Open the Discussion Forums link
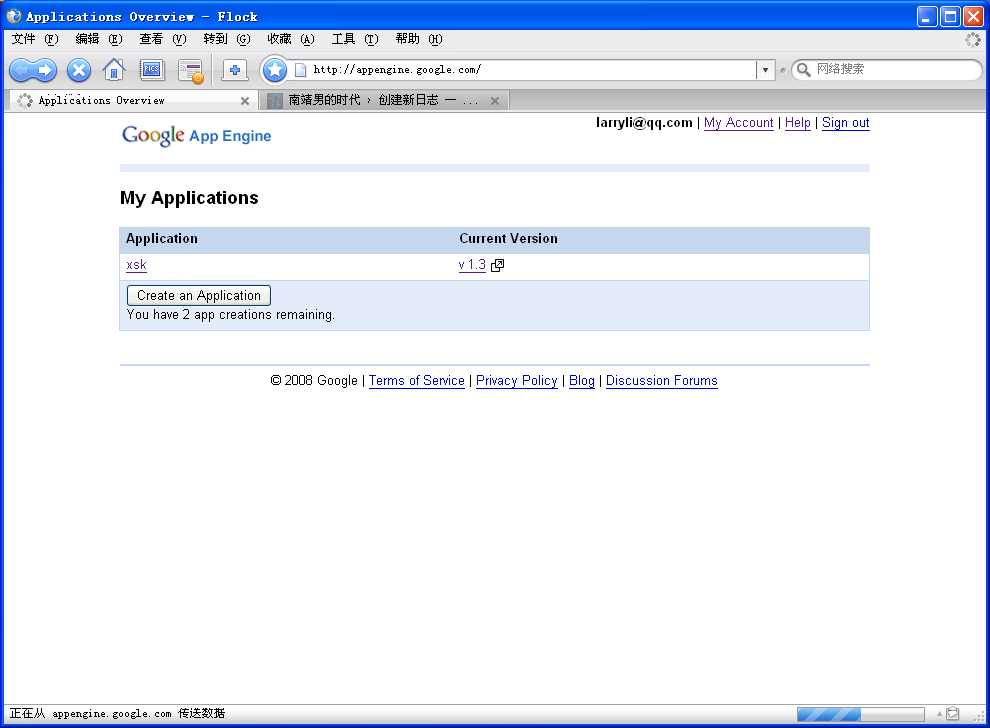990x728 pixels. (x=662, y=381)
